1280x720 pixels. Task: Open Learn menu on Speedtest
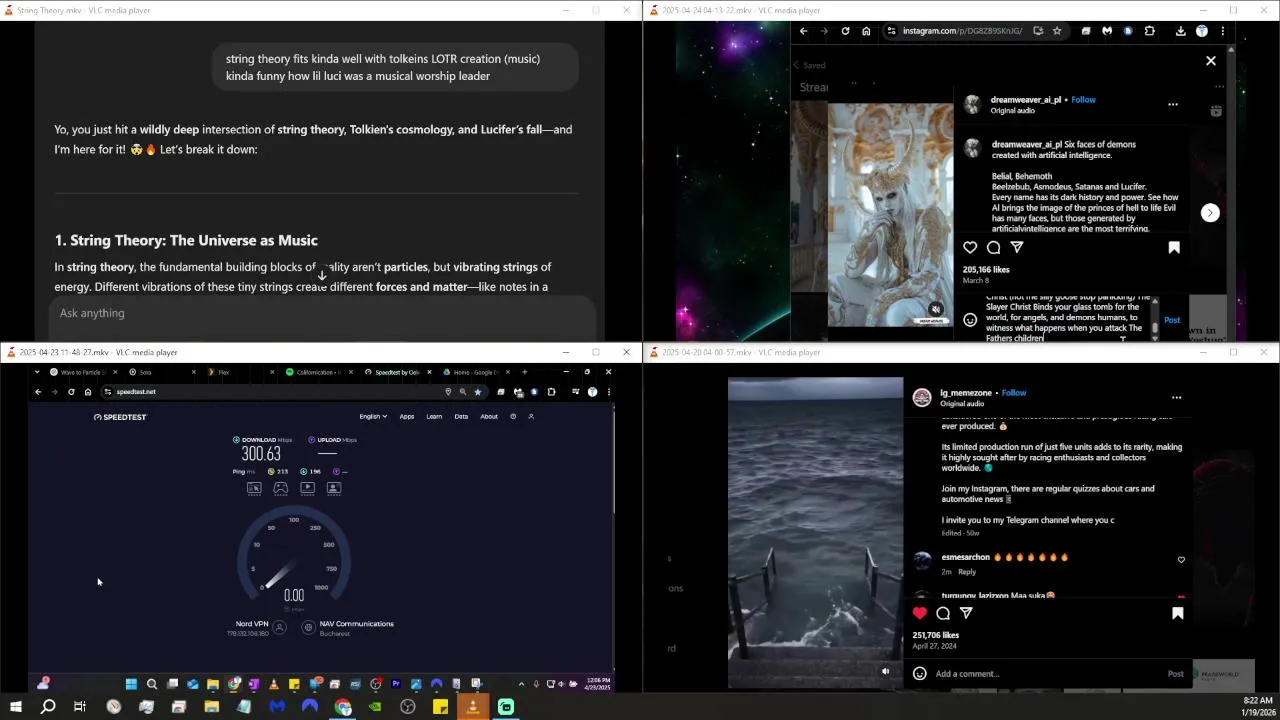[x=434, y=417]
